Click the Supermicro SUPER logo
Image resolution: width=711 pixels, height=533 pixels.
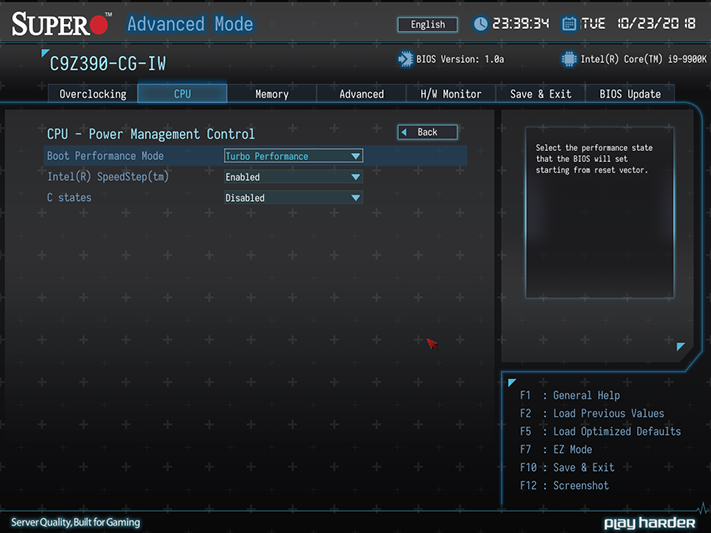[61, 24]
